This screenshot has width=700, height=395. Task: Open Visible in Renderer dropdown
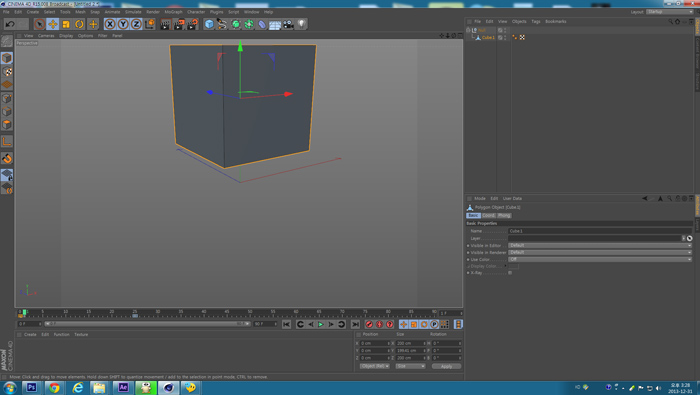coord(600,252)
